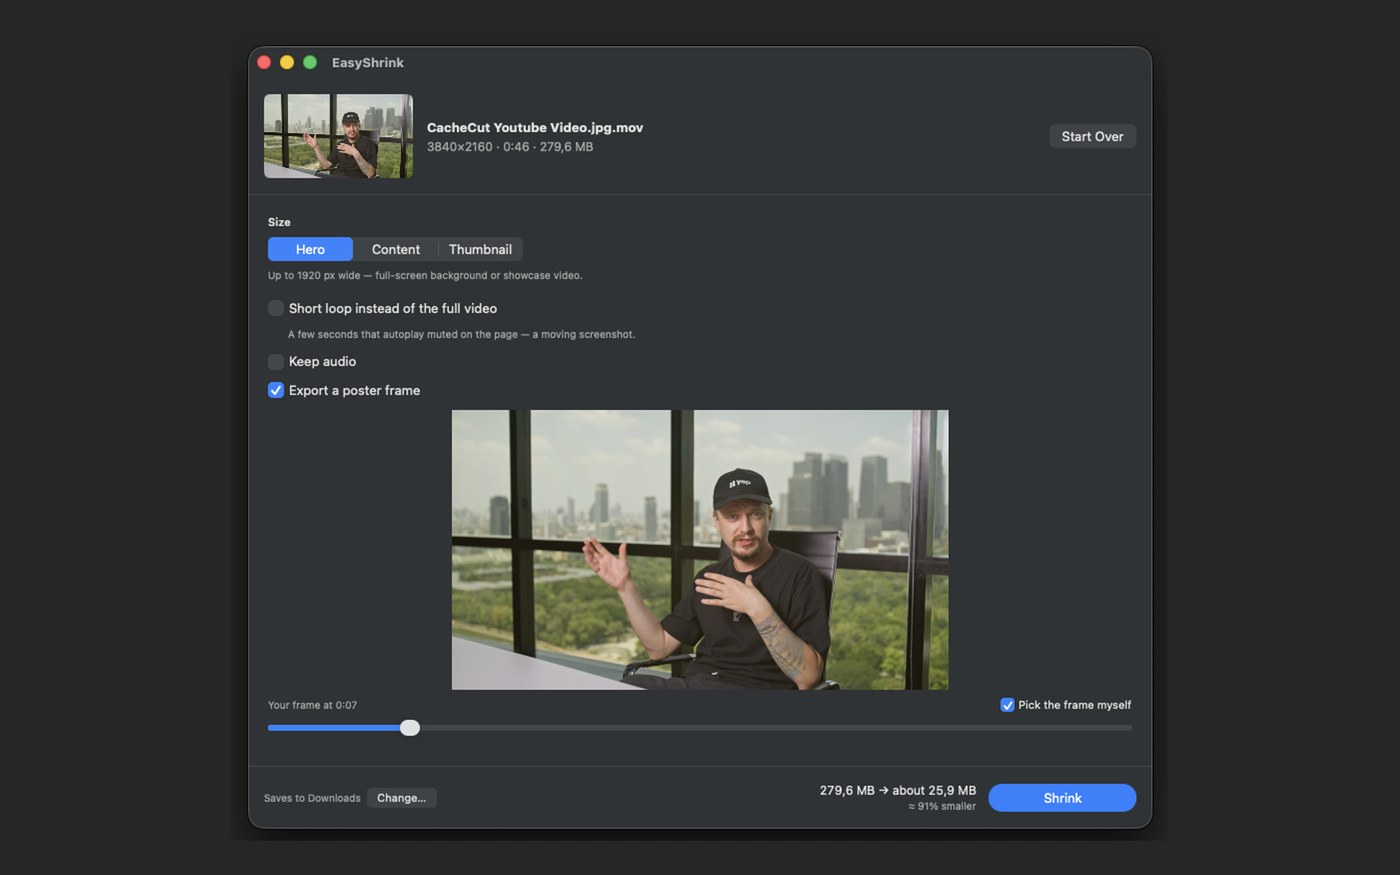Click the 'Your frame at 0:07' label
Image resolution: width=1400 pixels, height=875 pixels.
coord(312,705)
